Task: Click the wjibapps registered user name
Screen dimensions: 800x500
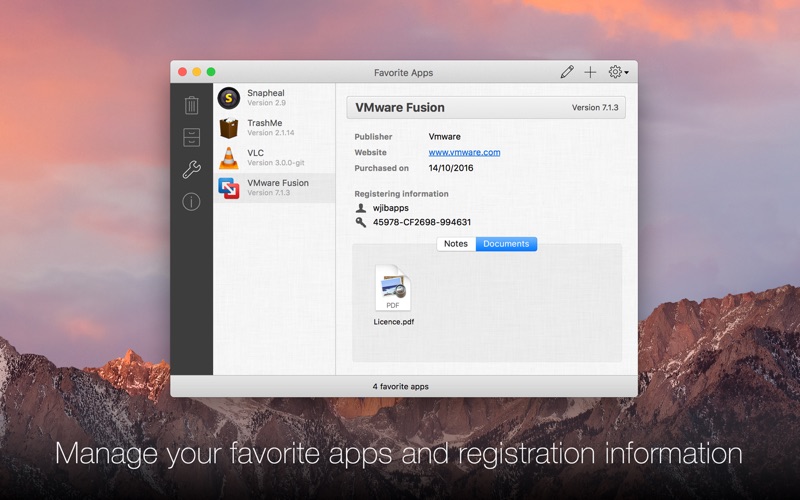Action: (x=391, y=208)
